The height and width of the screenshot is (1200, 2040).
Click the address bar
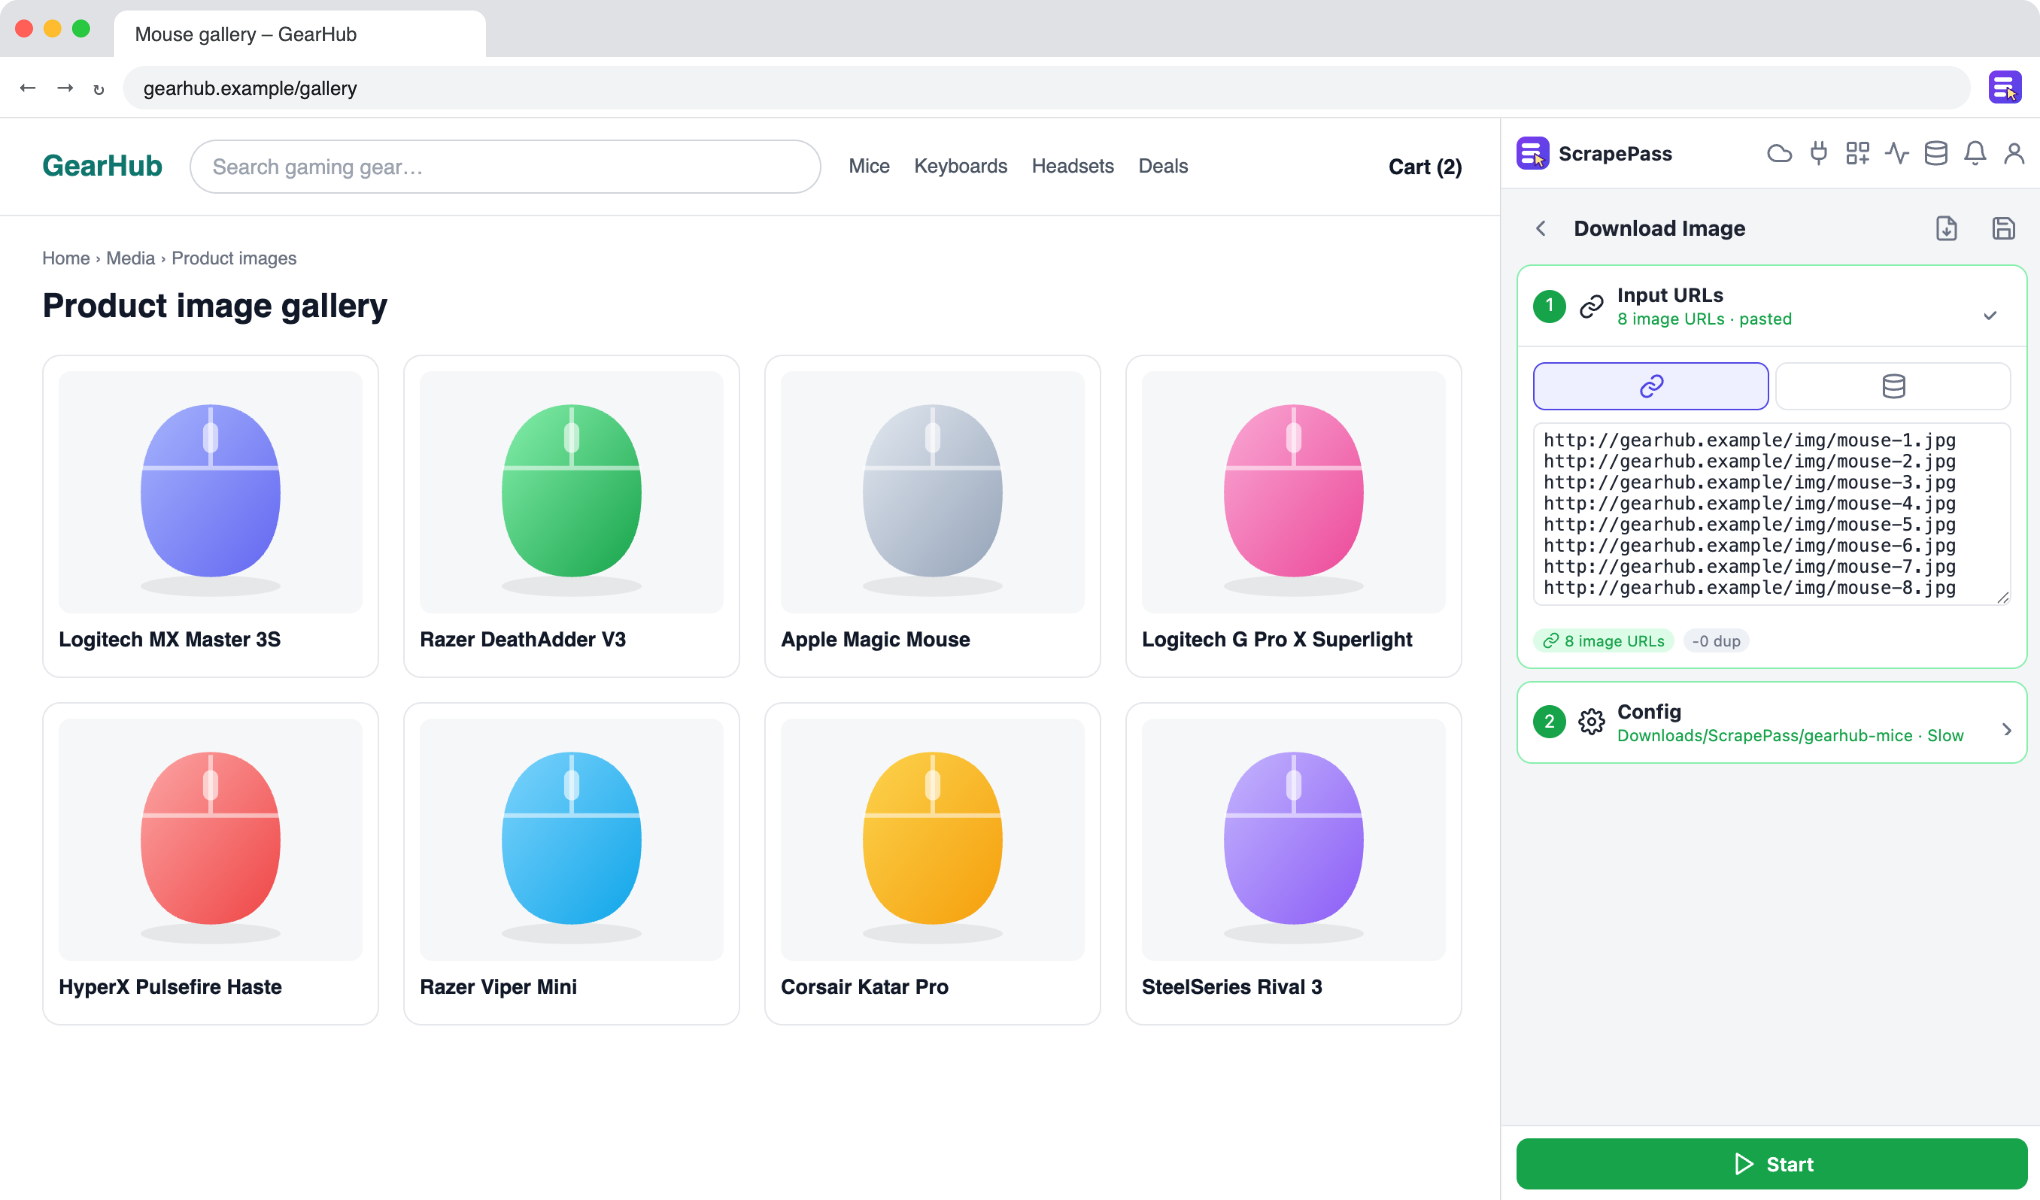(x=1046, y=88)
